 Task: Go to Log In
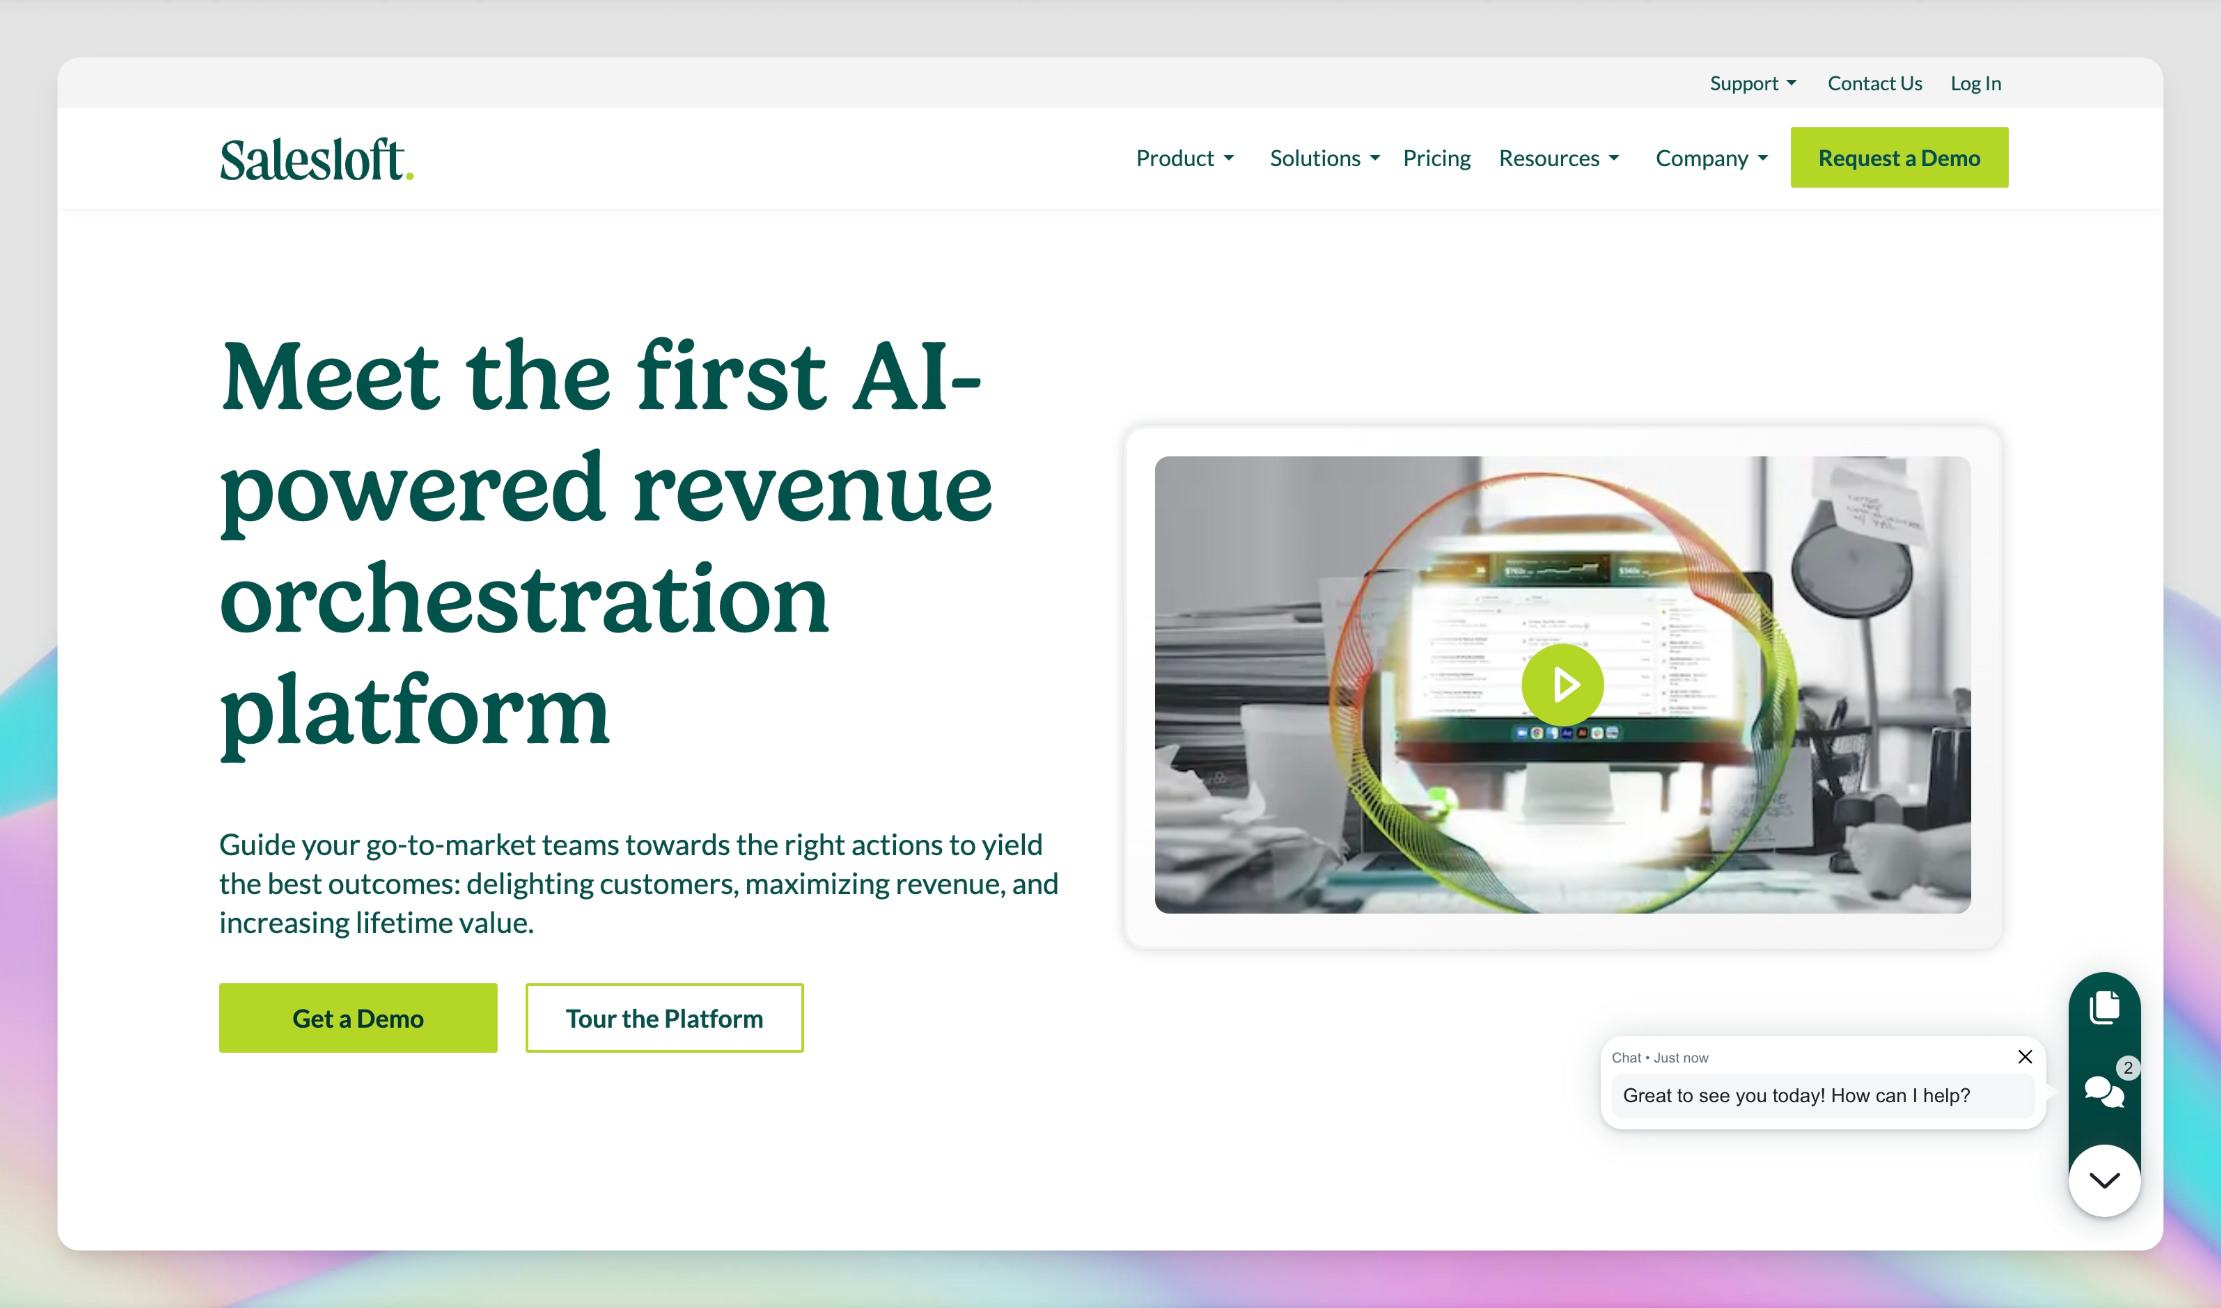[1975, 83]
